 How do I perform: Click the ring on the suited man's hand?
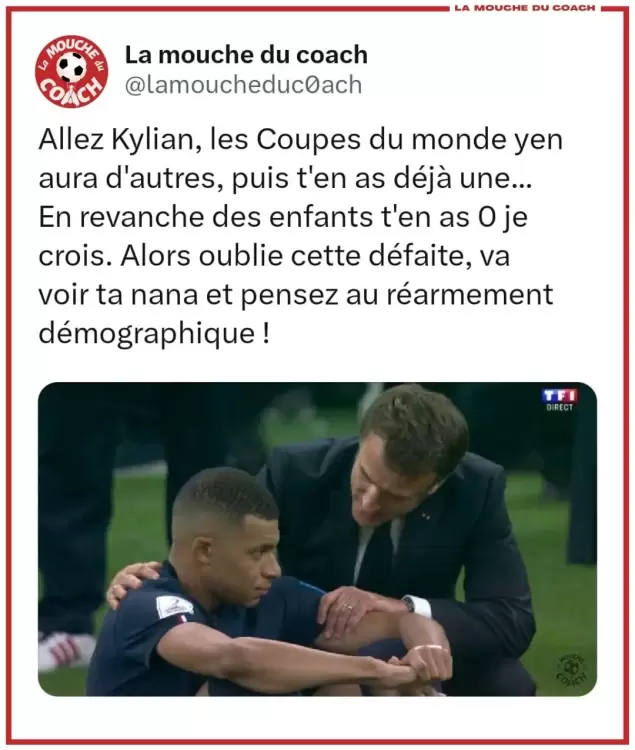[349, 608]
